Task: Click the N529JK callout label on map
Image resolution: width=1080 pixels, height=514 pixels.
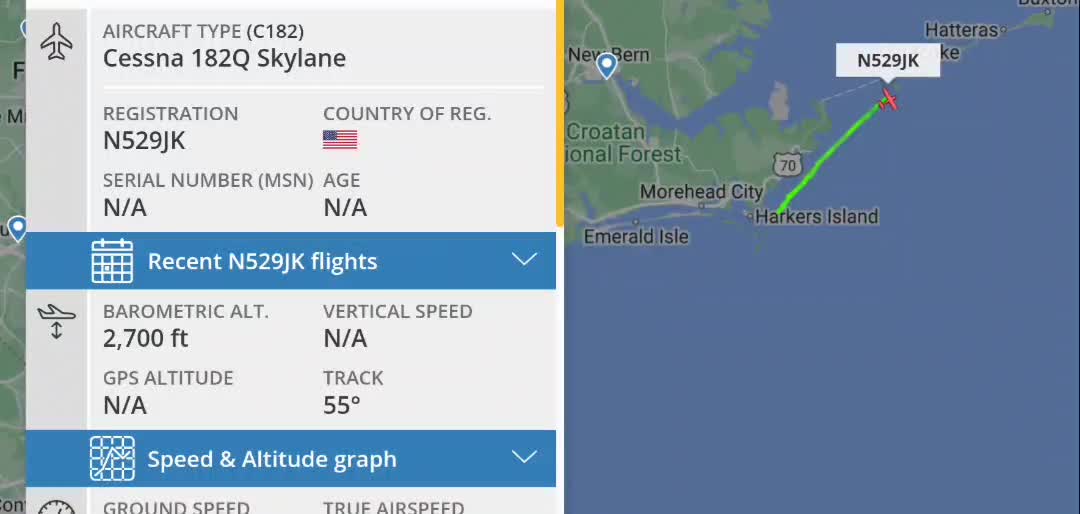Action: coord(888,60)
